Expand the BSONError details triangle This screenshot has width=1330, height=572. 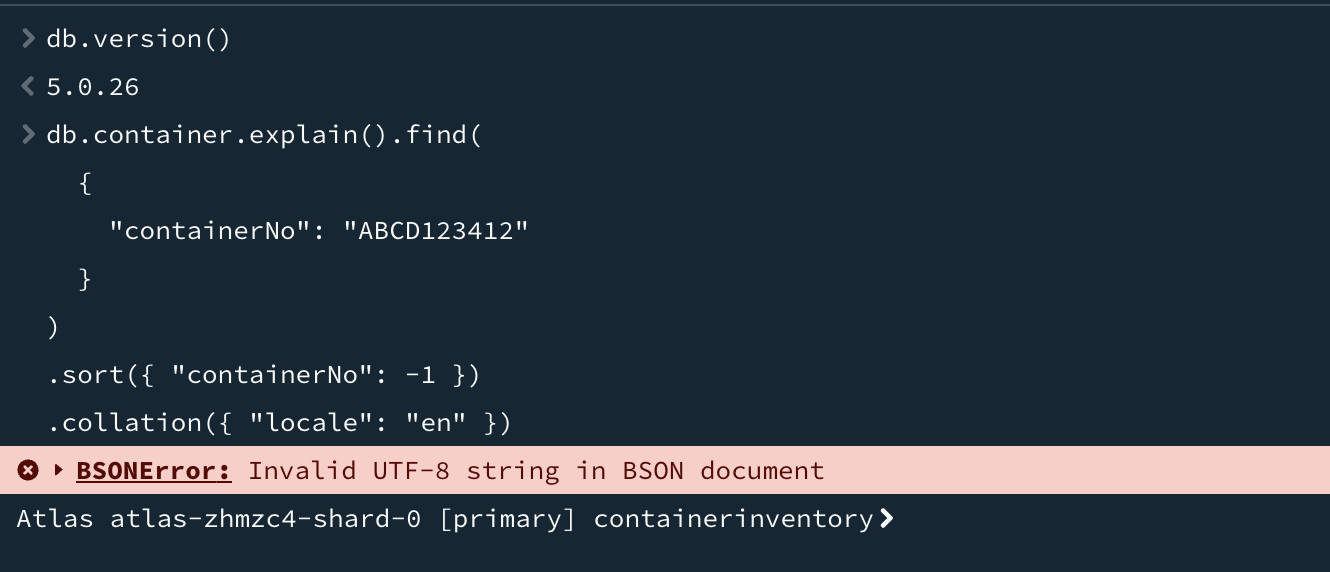point(59,470)
